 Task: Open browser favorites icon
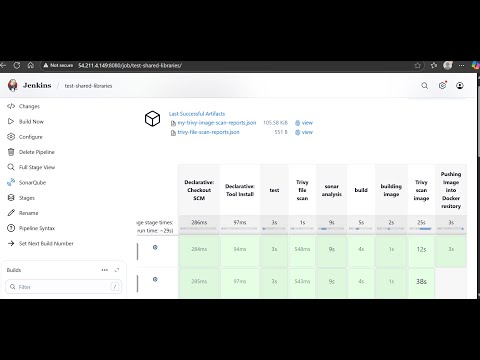434,66
